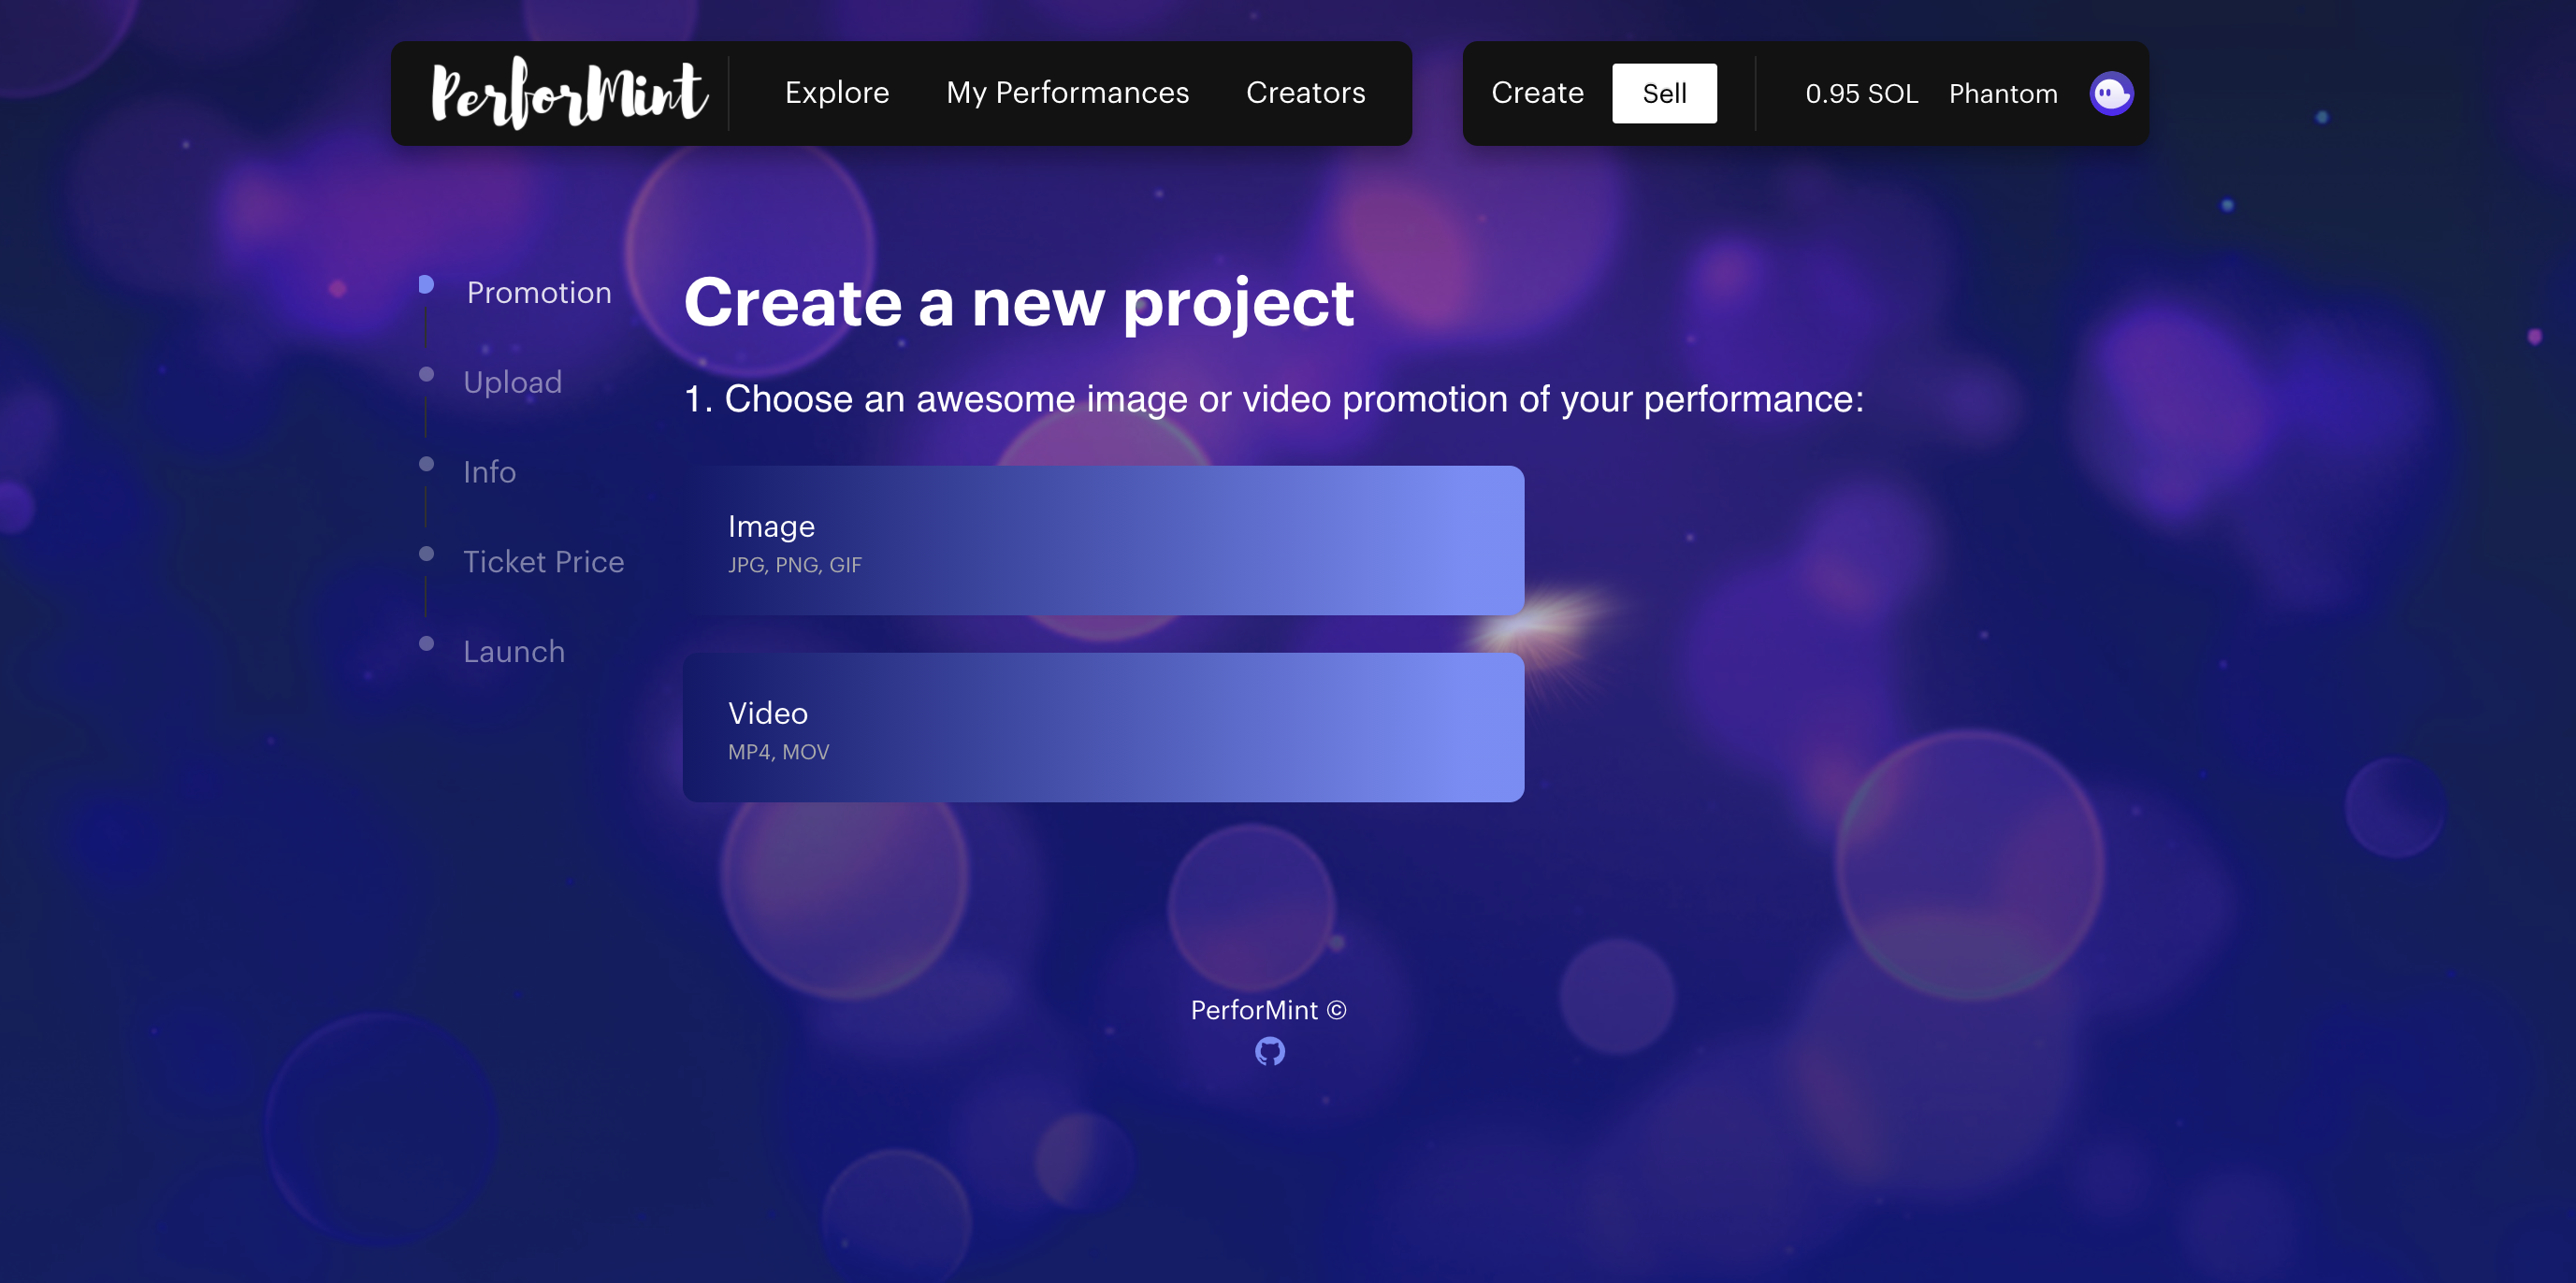Viewport: 2576px width, 1283px height.
Task: Click the Phantom wallet name
Action: click(2002, 94)
